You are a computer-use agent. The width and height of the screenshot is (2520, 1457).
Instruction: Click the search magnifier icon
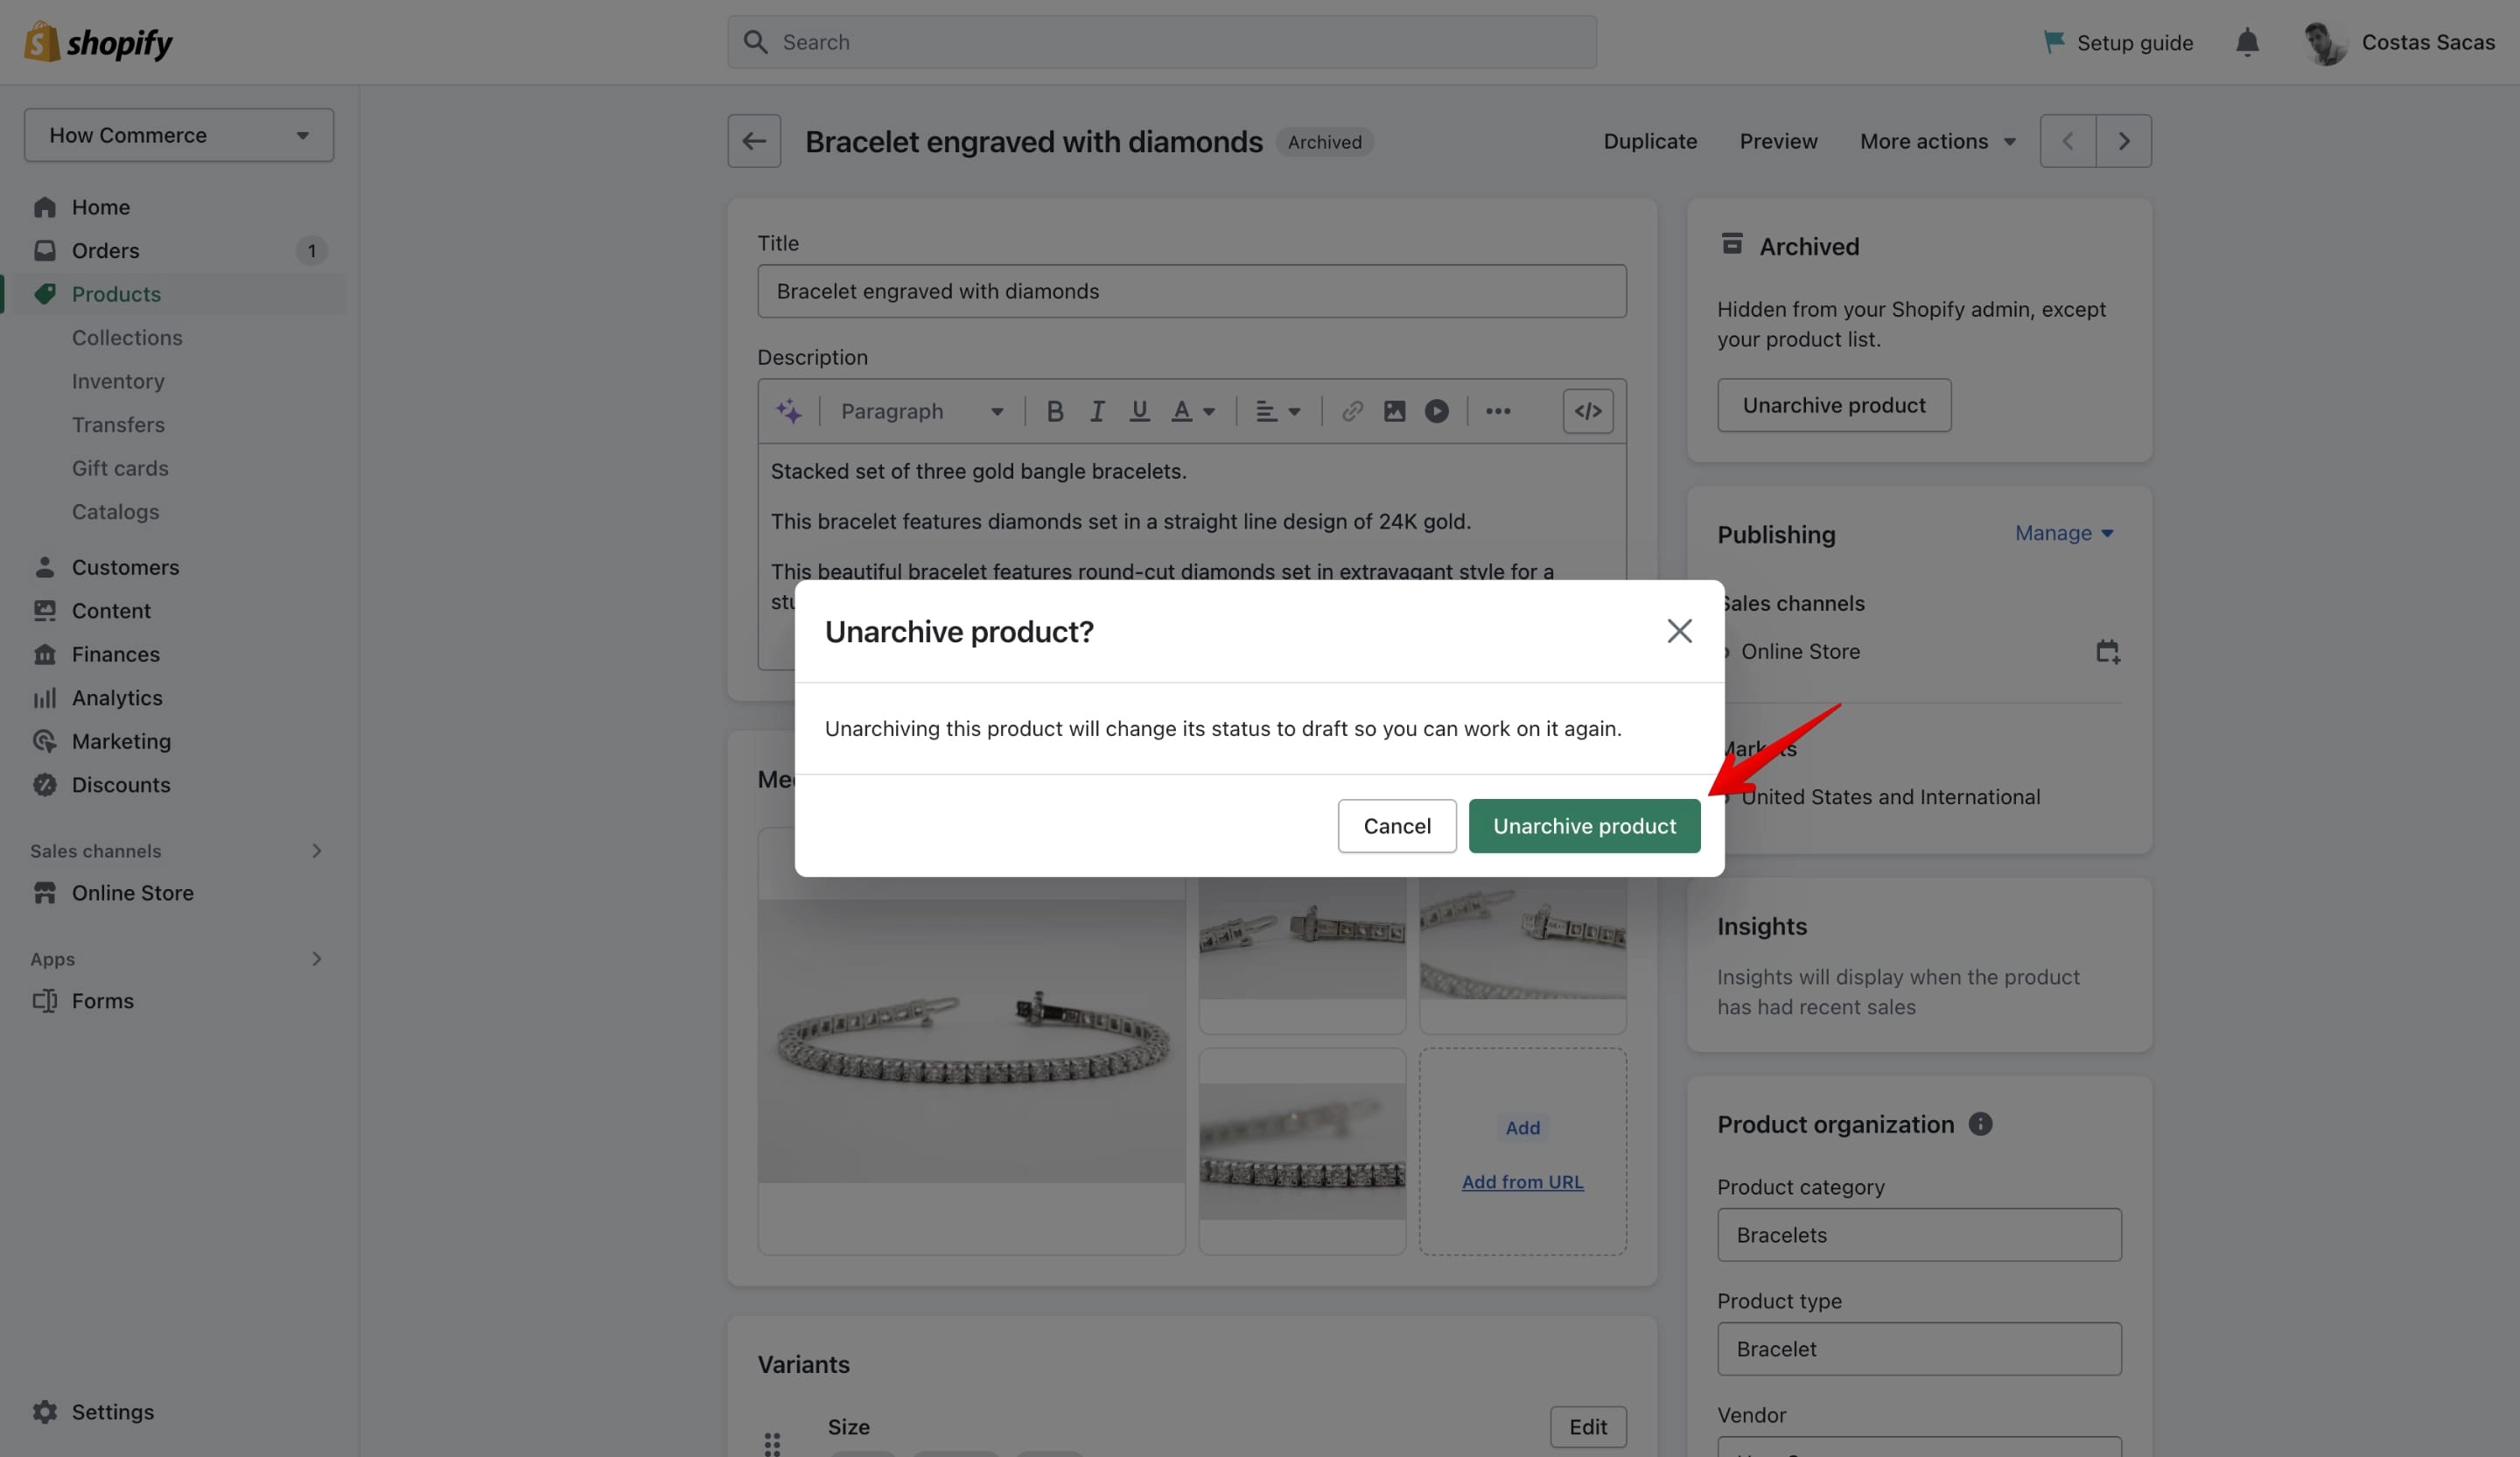point(756,42)
